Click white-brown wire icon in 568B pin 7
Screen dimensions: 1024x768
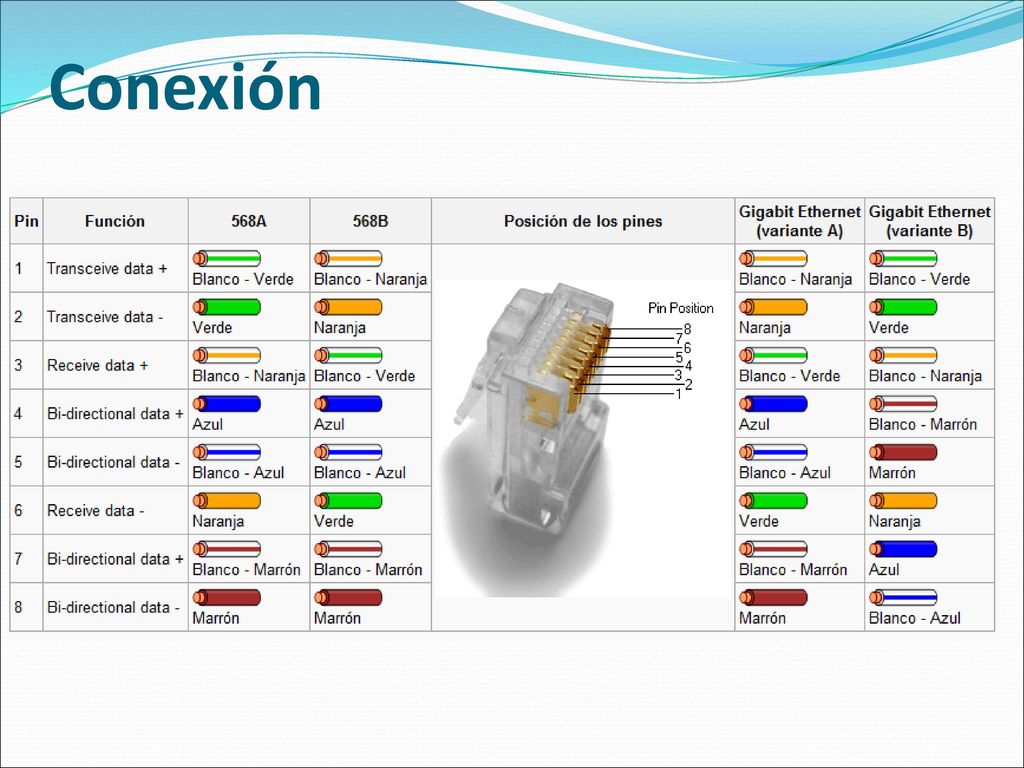pos(348,549)
